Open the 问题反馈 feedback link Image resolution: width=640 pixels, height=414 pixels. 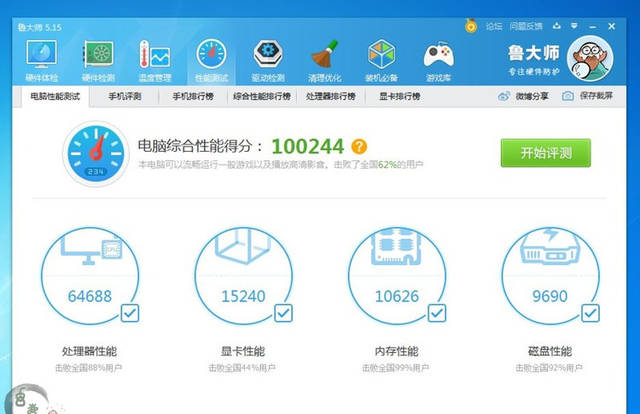tap(526, 27)
